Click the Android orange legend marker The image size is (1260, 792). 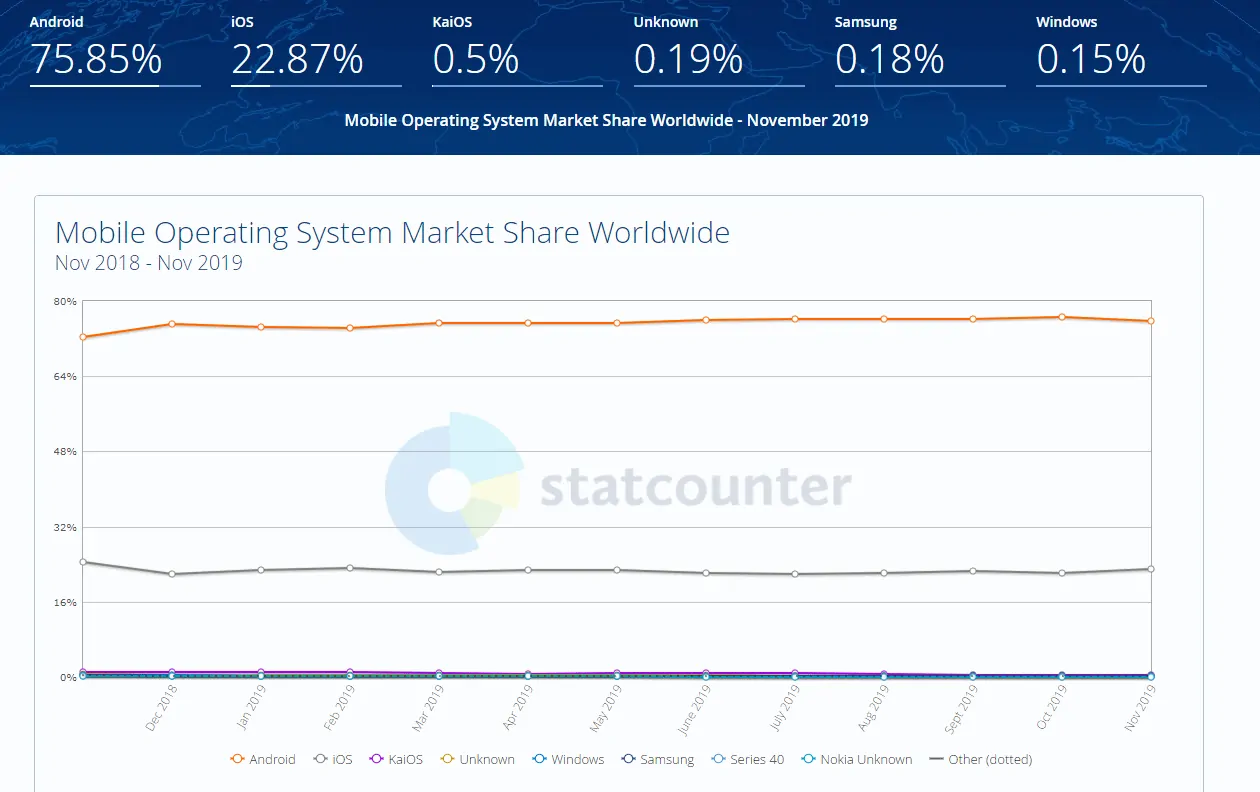(x=238, y=759)
